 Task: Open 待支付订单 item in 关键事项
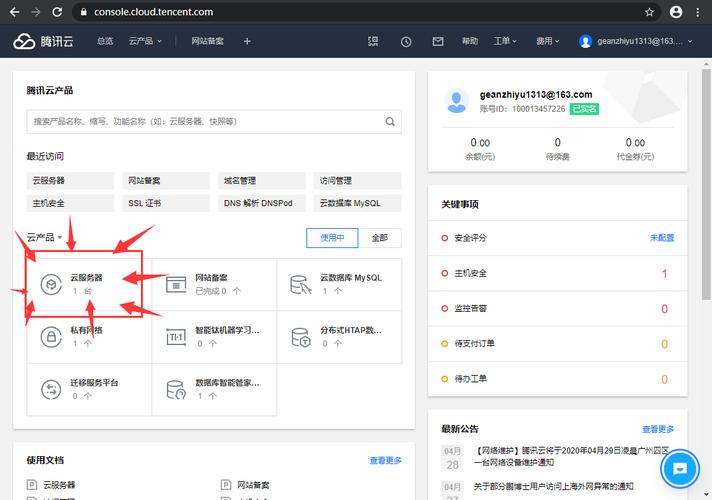tap(558, 344)
